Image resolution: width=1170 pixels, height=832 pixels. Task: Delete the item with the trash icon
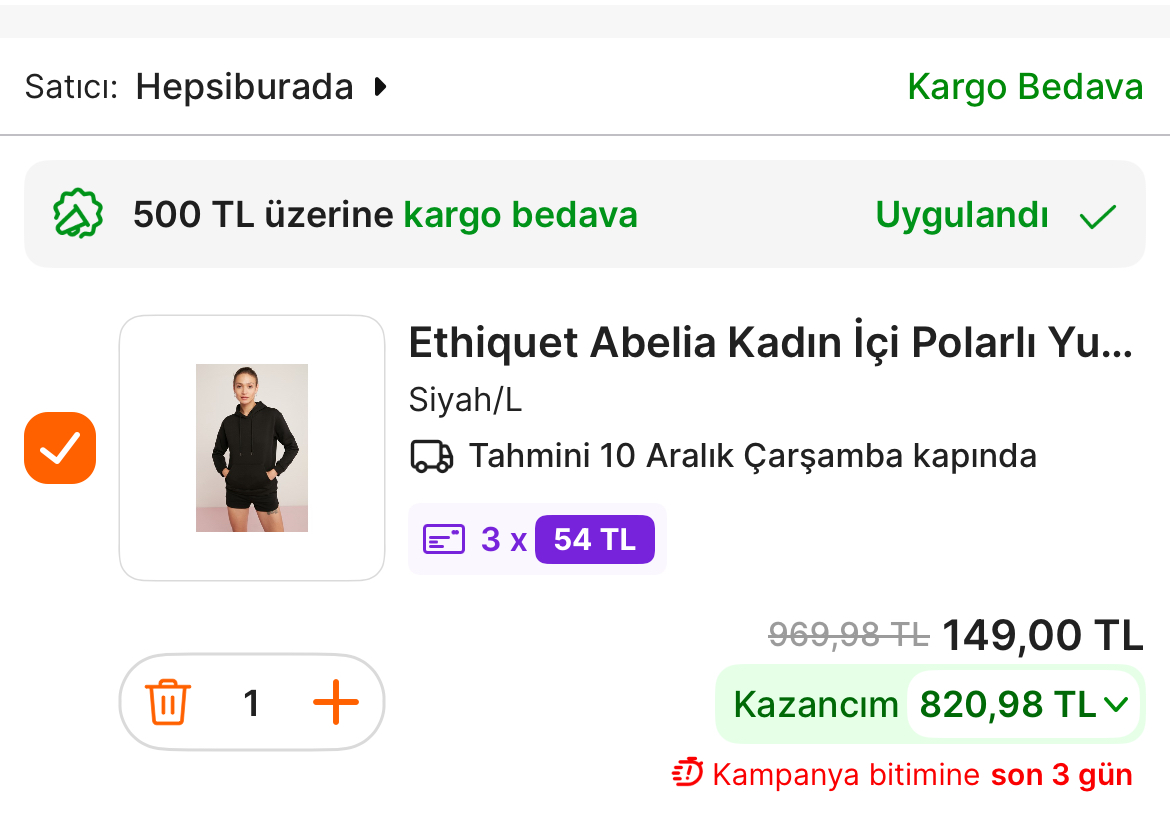168,702
